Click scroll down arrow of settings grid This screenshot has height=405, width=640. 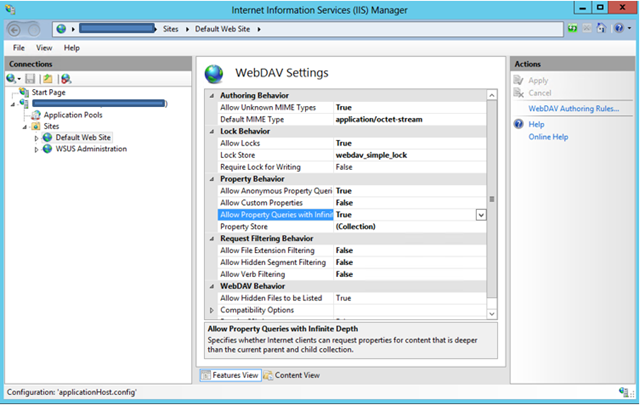[x=492, y=314]
